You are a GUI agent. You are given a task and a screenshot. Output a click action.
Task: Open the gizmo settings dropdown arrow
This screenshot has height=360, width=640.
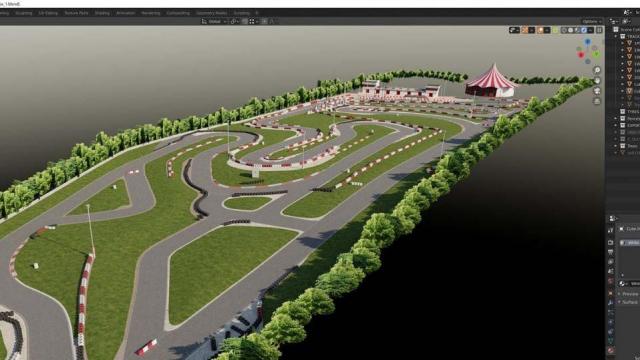click(531, 30)
